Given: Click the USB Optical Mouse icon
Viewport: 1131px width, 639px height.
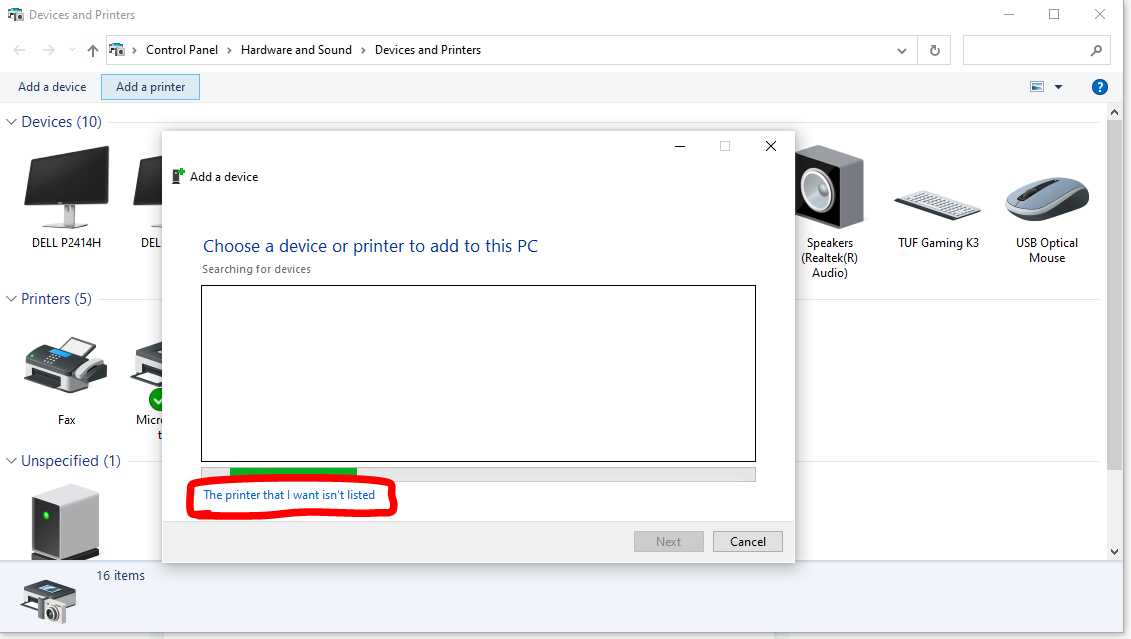Looking at the screenshot, I should 1046,200.
